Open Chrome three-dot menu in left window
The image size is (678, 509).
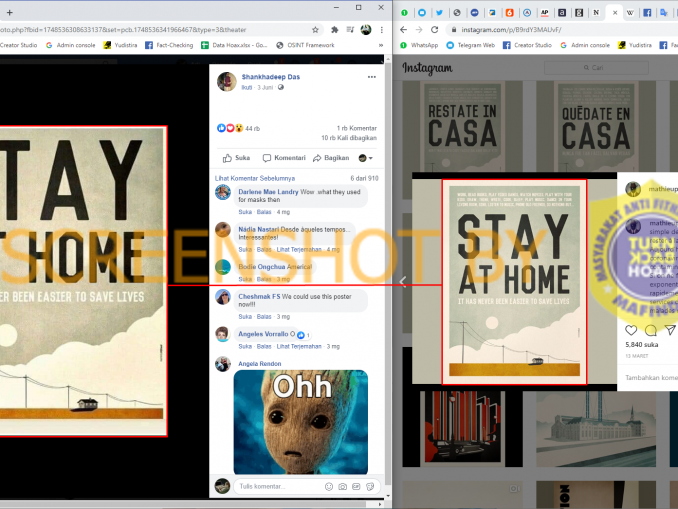(x=381, y=30)
